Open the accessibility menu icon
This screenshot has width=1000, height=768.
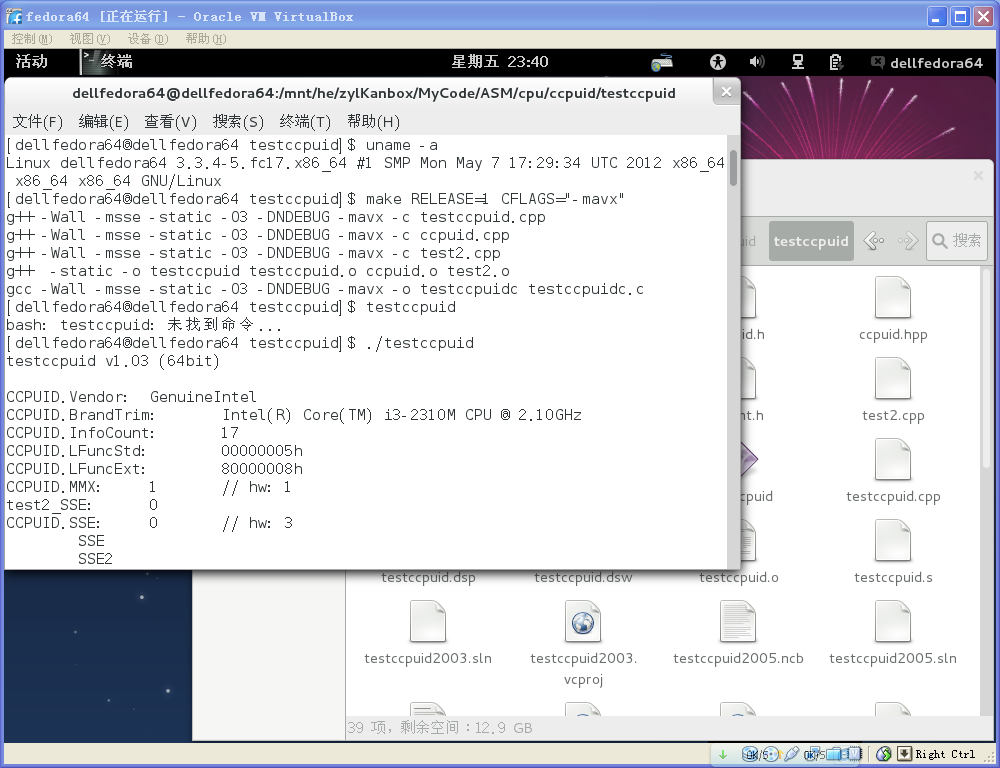pos(718,62)
